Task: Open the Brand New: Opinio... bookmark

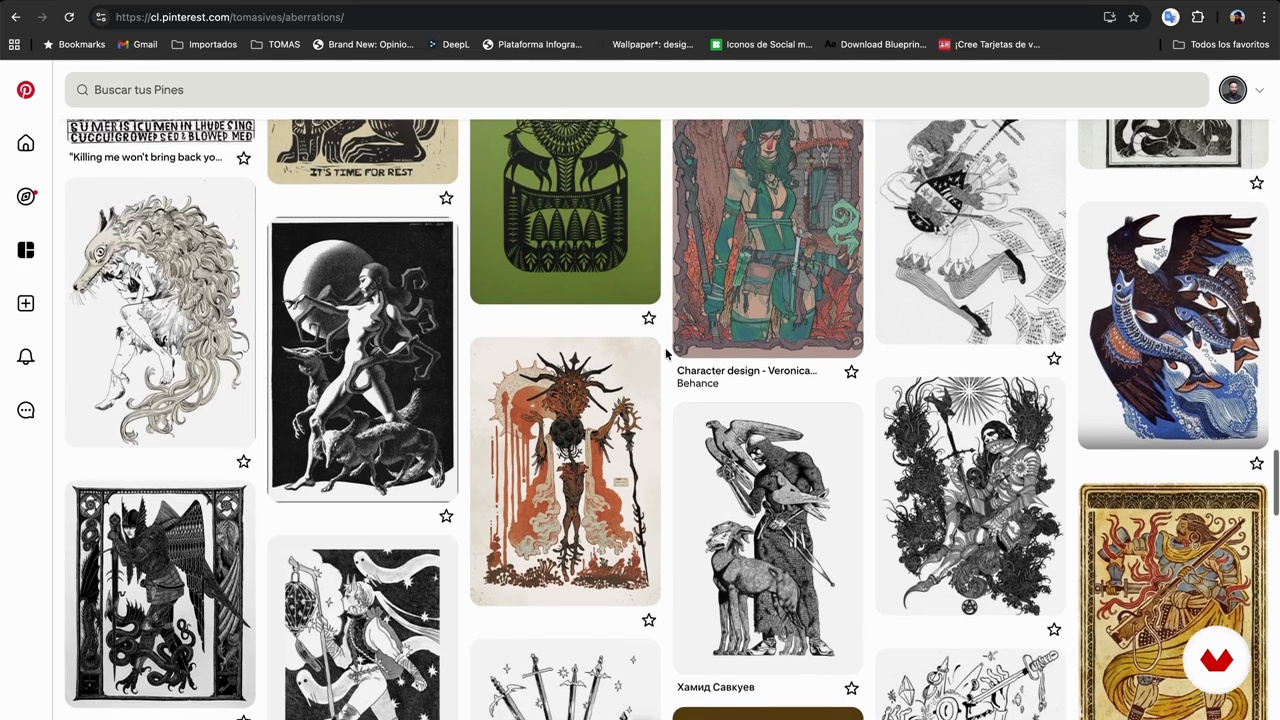Action: (363, 44)
